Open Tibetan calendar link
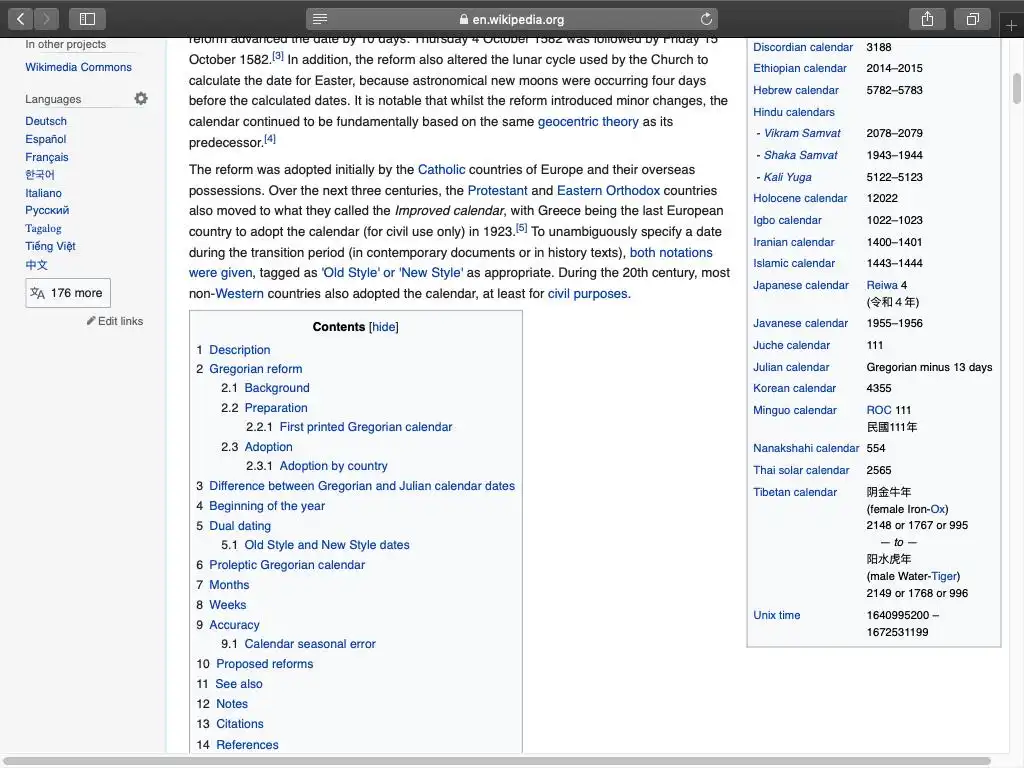Screen dimensions: 1024x768 tap(795, 492)
